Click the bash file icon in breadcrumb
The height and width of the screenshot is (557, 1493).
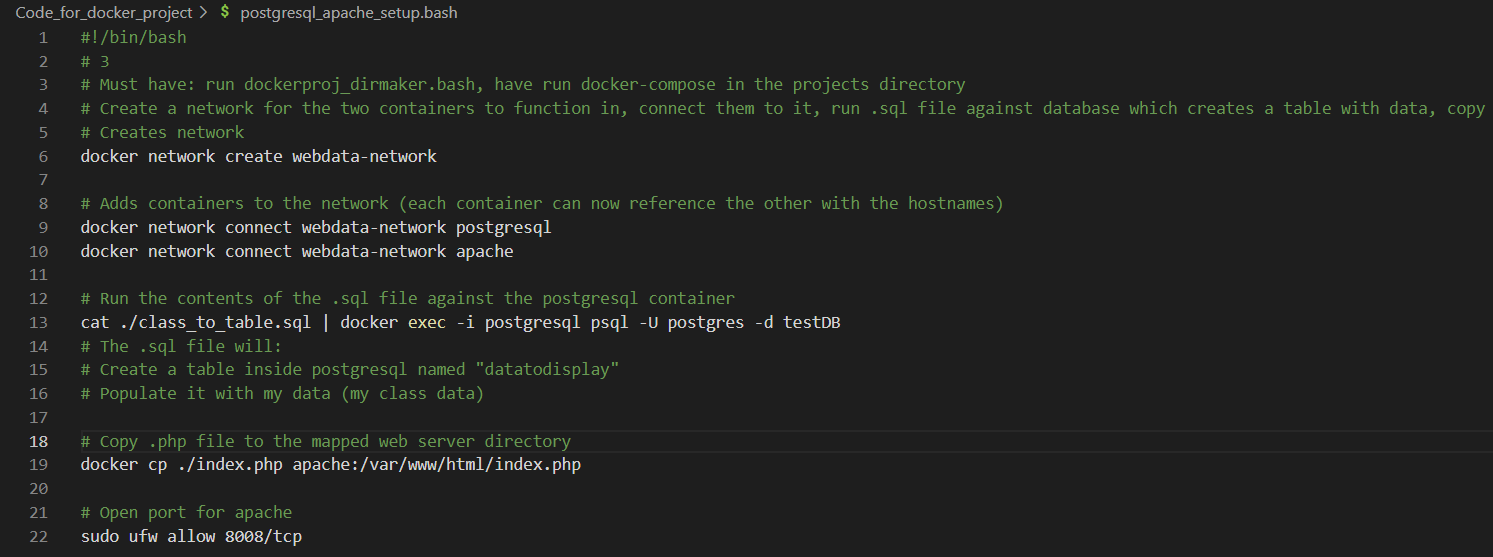click(x=225, y=13)
